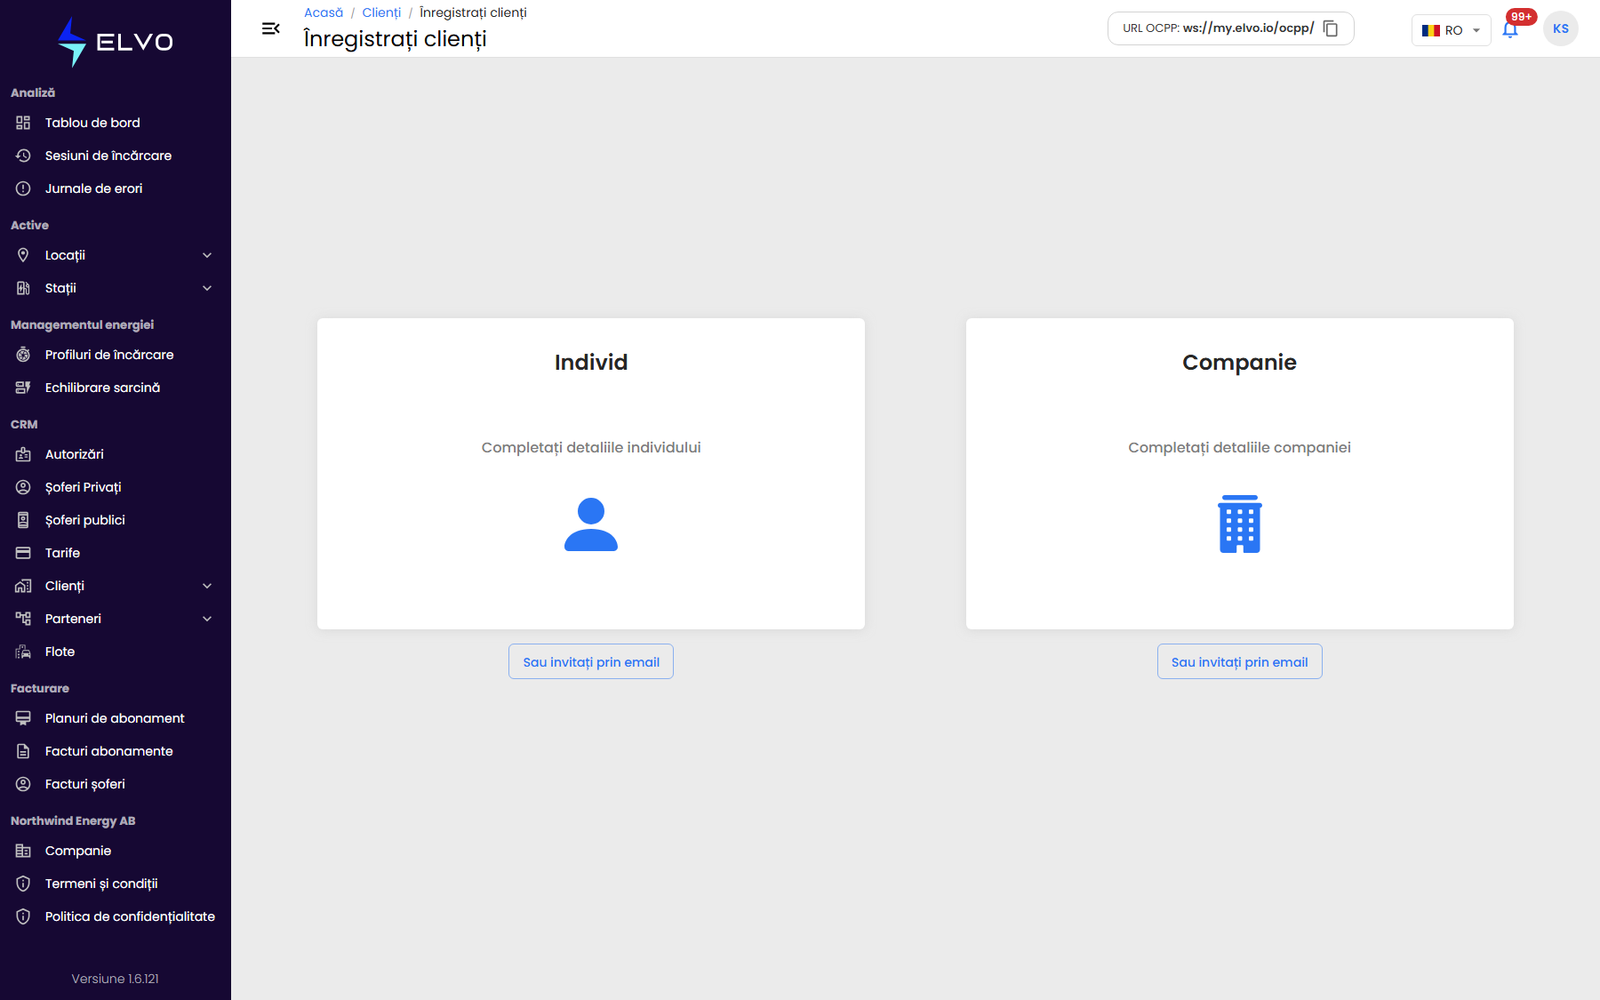
Task: Expand the Stații submenu chevron
Action: (x=207, y=288)
